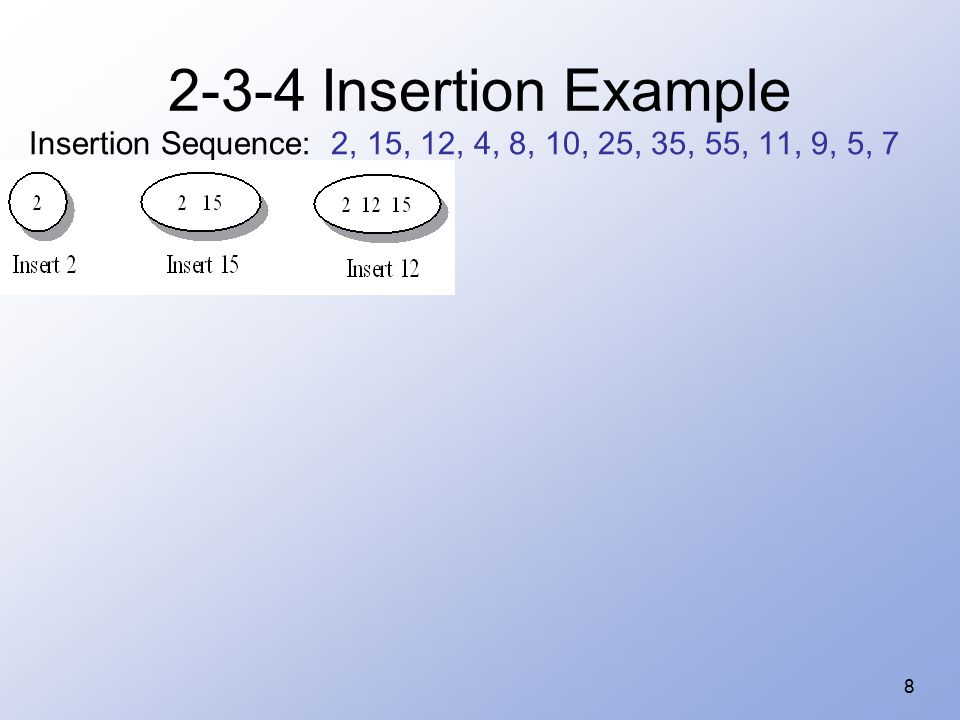Click number 55 in the insertion sequence
960x720 pixels.
coord(722,144)
